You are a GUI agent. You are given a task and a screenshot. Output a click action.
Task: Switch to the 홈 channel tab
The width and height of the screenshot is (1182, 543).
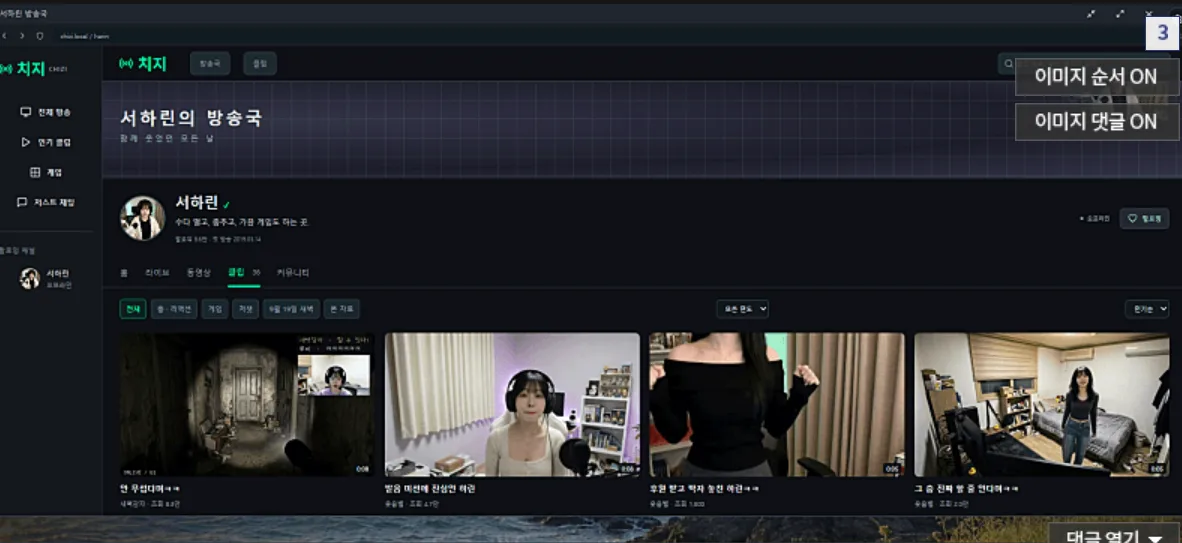click(x=124, y=272)
